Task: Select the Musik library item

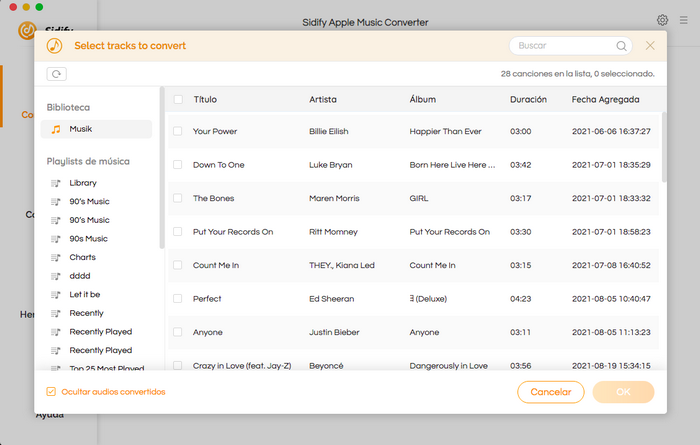Action: point(96,129)
